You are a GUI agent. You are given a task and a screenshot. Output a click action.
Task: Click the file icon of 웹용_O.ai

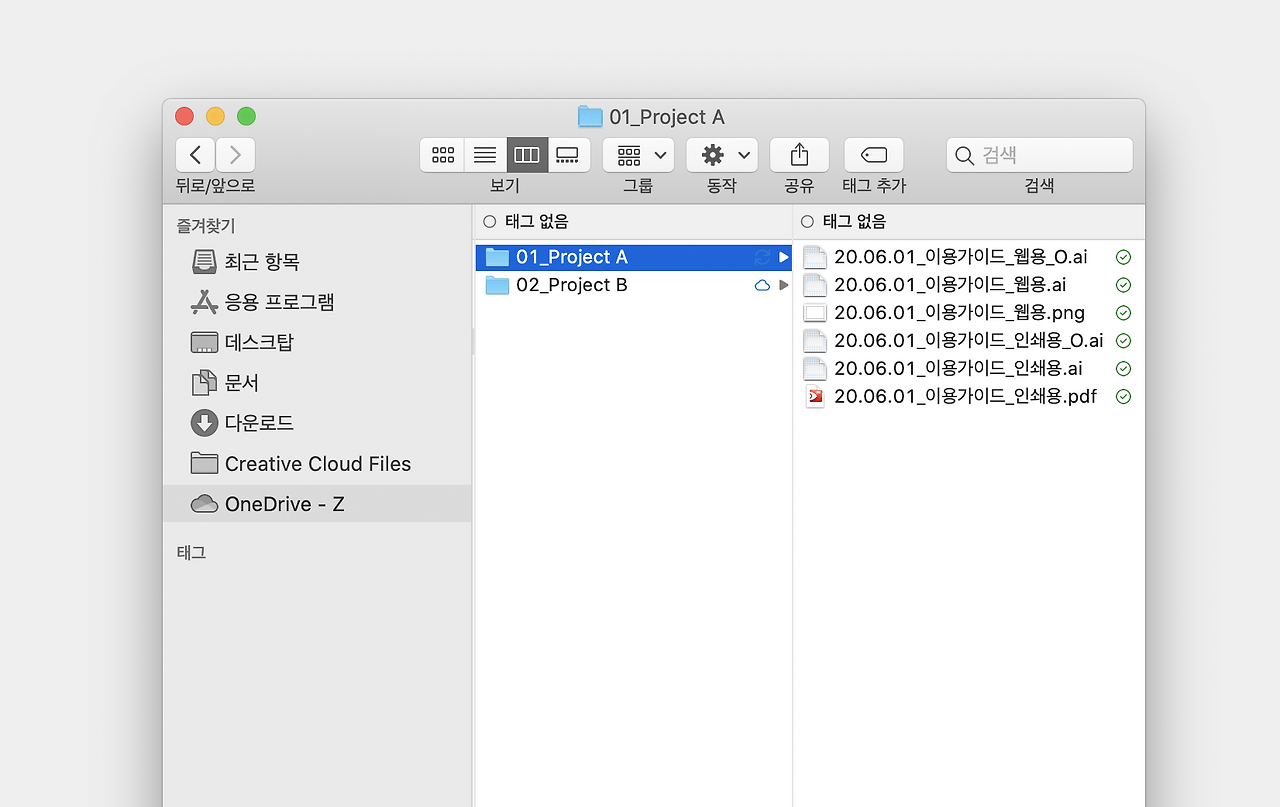point(815,257)
